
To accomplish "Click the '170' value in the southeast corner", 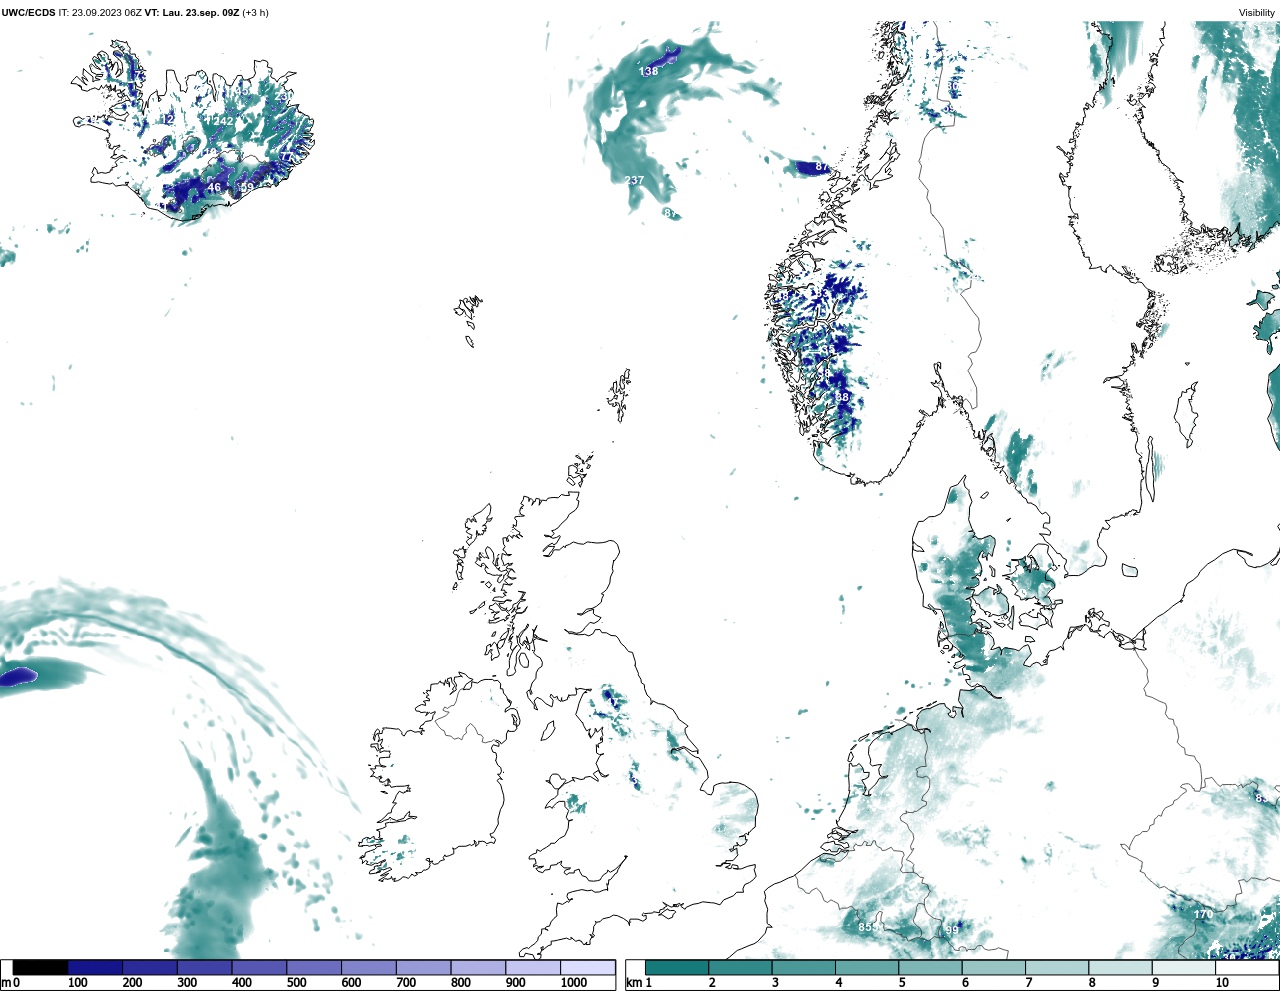I will point(1203,915).
